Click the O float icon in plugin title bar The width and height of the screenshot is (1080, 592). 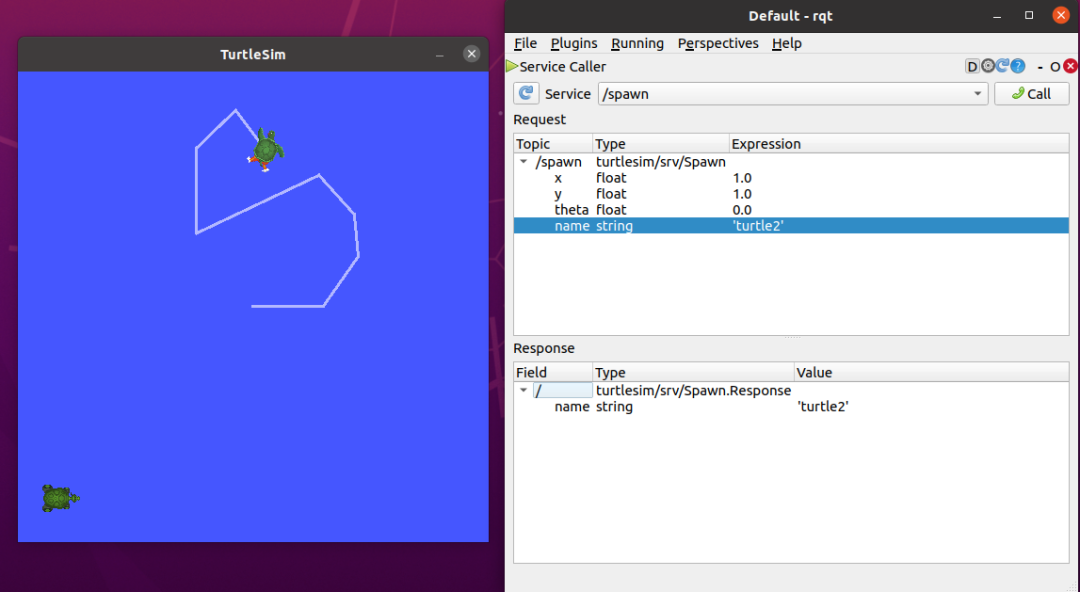tap(1055, 67)
